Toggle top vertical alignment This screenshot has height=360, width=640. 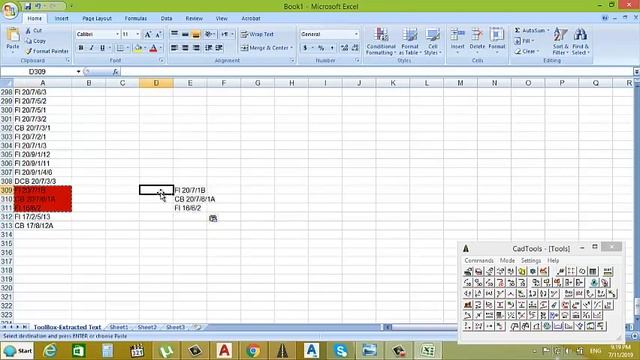(x=174, y=34)
